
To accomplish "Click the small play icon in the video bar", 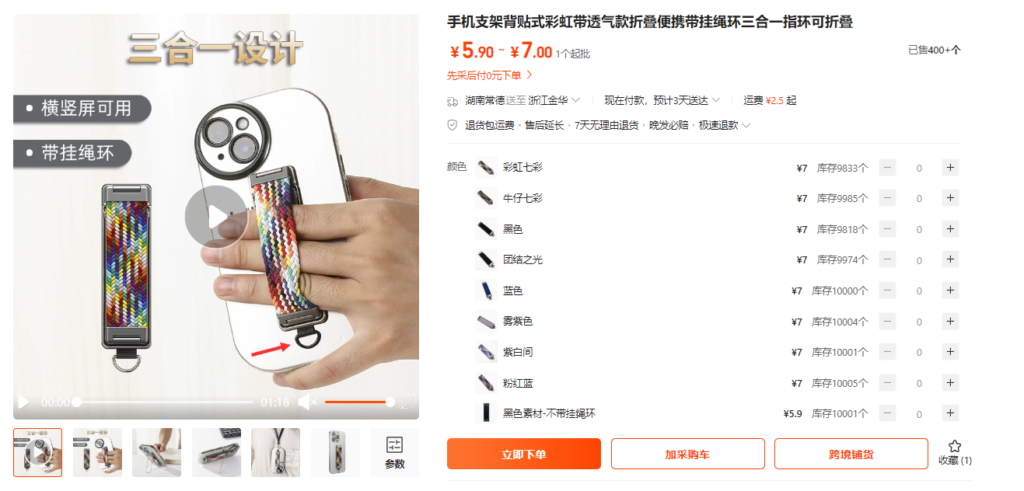I will click(23, 402).
